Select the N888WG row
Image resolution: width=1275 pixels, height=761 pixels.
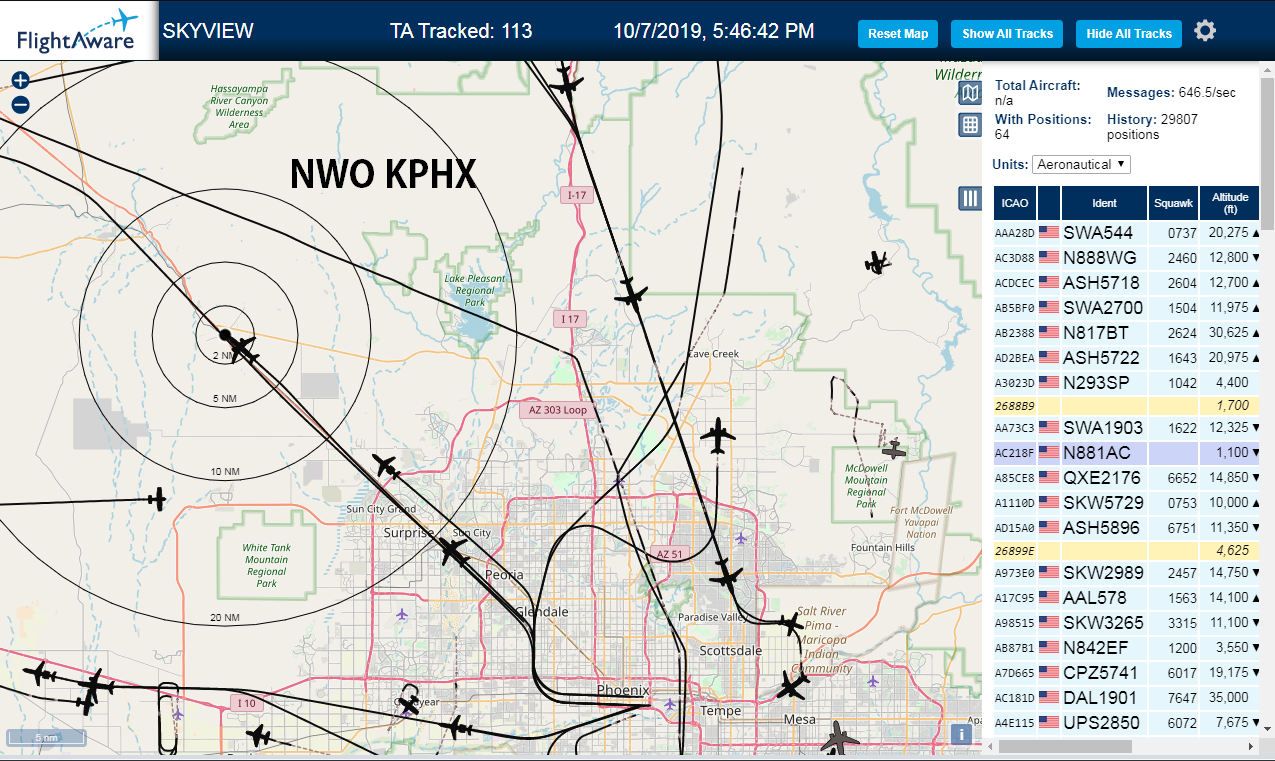click(1127, 257)
